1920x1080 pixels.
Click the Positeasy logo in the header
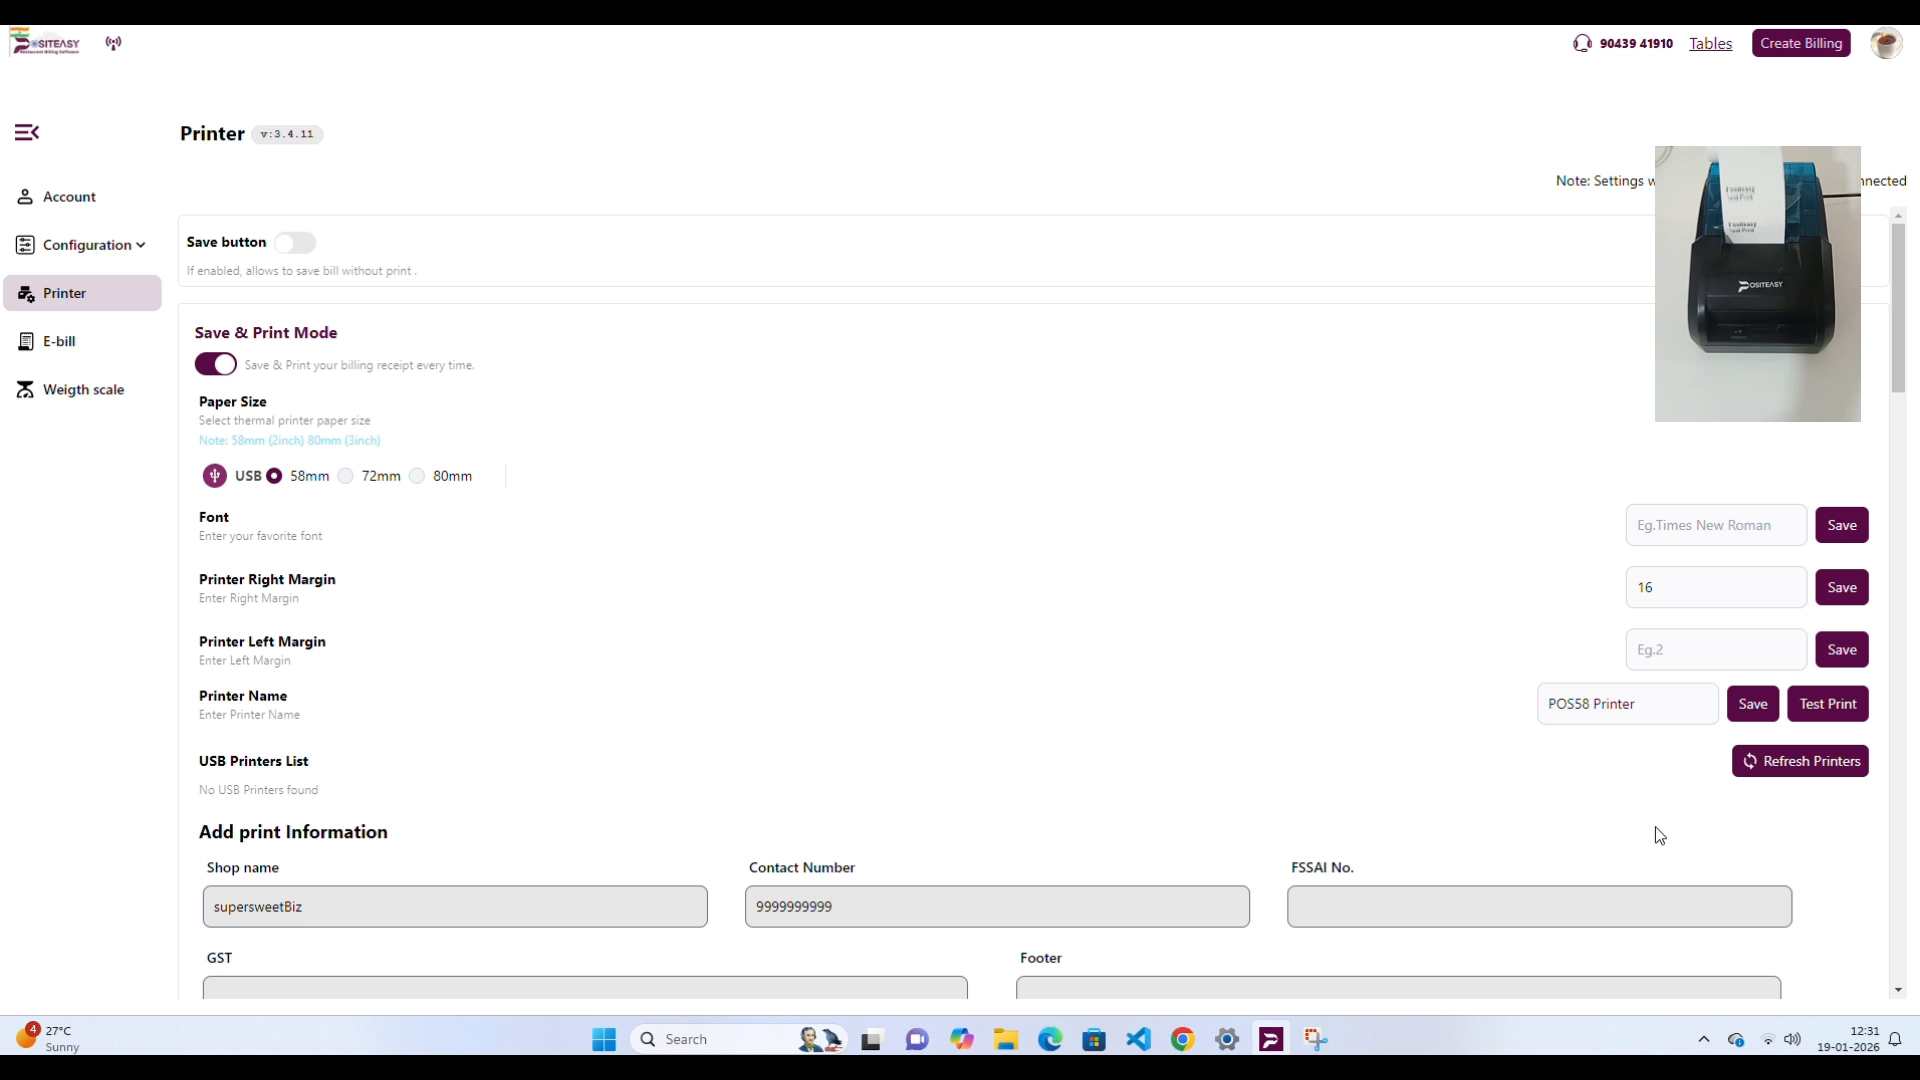(46, 43)
